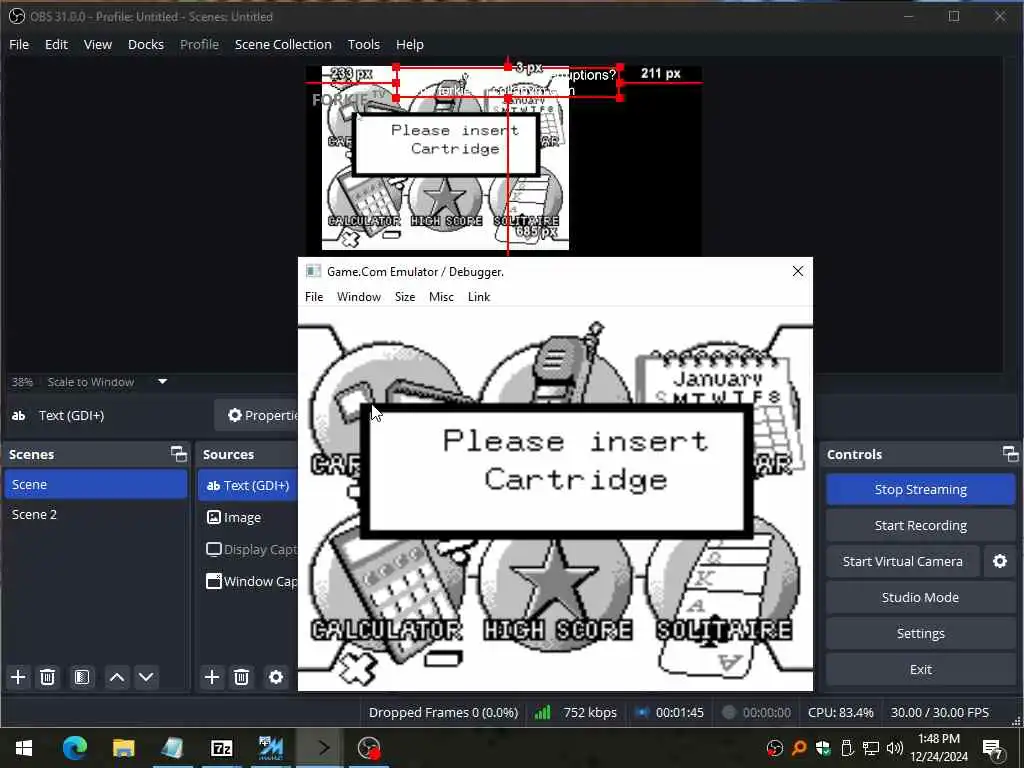The height and width of the screenshot is (768, 1024).
Task: Open the View menu in OBS
Action: (98, 44)
